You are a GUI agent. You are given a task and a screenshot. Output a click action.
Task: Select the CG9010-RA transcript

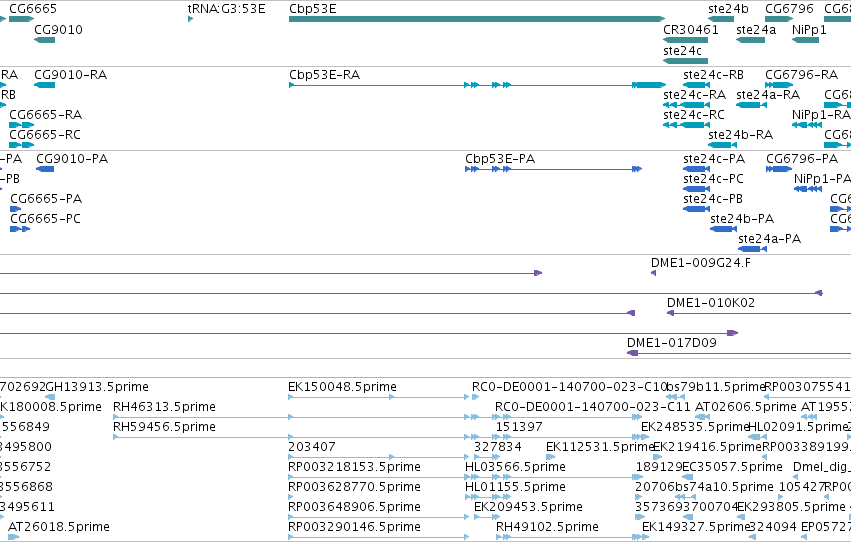pos(45,85)
